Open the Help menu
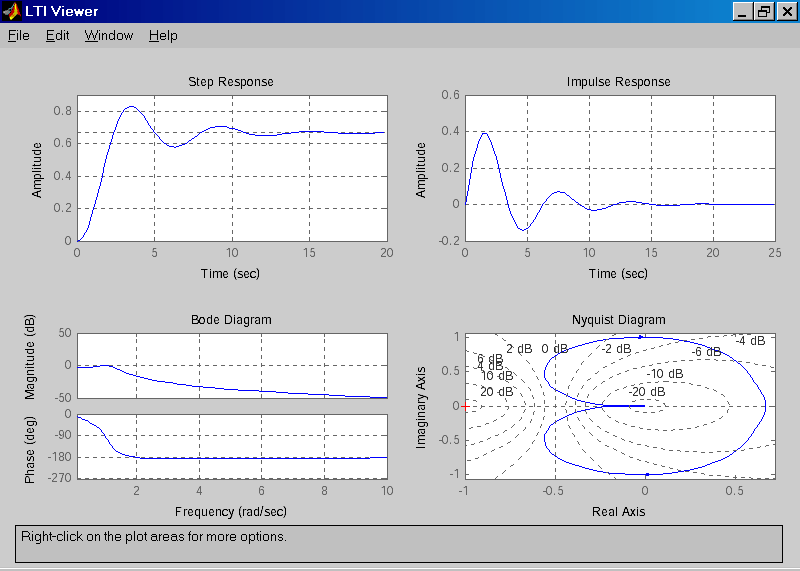 coord(163,36)
